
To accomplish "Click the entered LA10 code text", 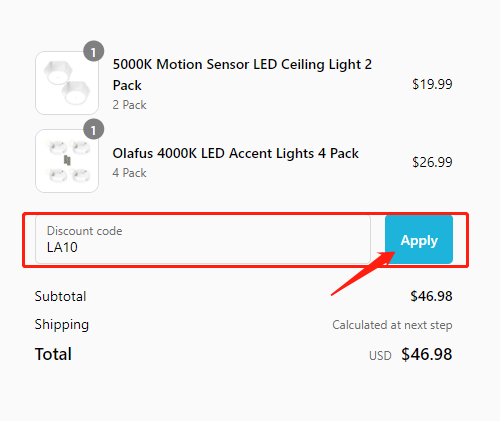I will pyautogui.click(x=62, y=247).
